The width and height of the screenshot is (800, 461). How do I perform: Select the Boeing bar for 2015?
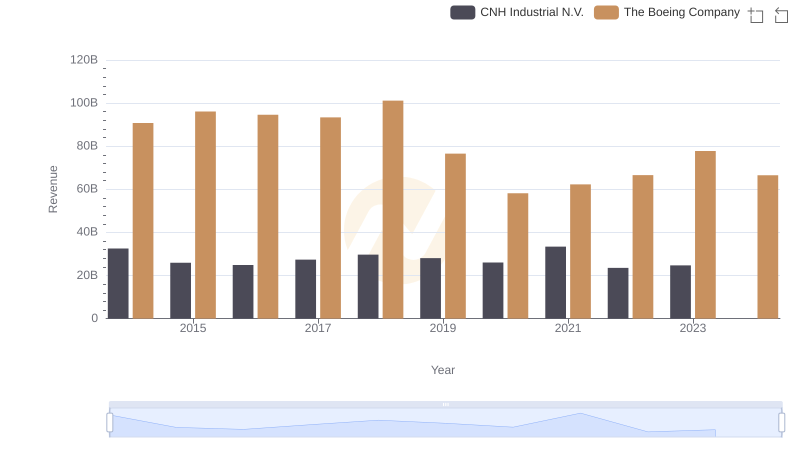[x=206, y=215]
